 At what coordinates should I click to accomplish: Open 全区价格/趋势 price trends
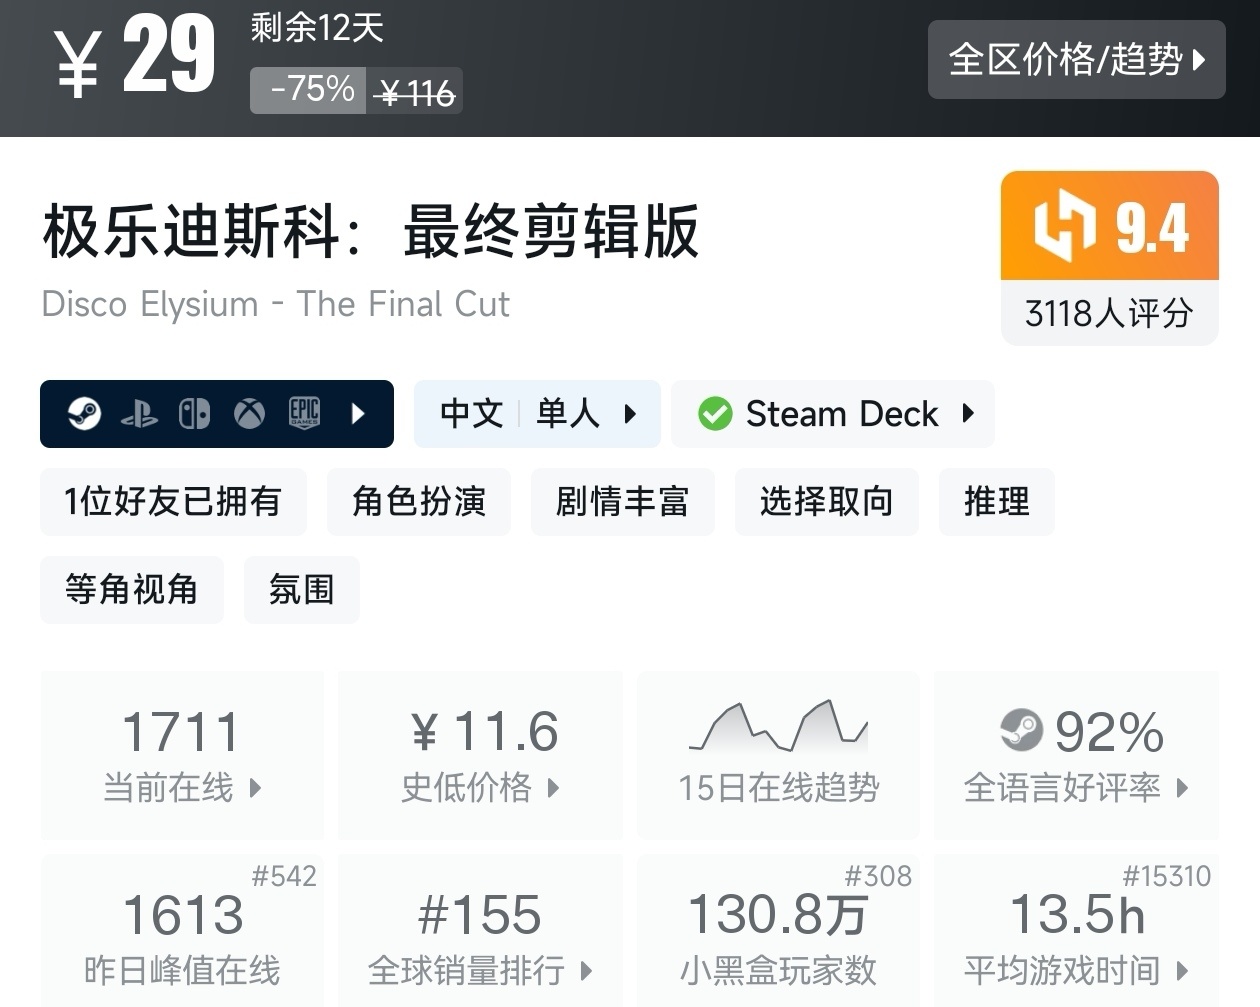(x=1076, y=60)
